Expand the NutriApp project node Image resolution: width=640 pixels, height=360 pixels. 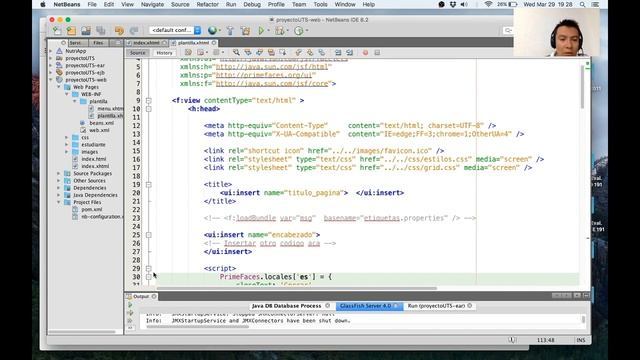51,51
